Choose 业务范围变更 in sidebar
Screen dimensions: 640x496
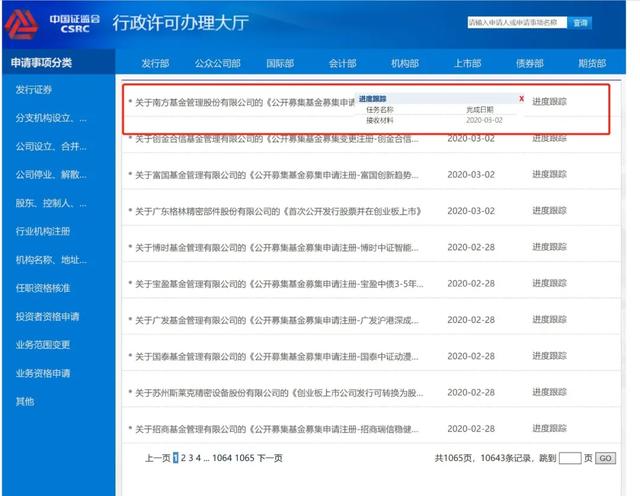pos(43,345)
